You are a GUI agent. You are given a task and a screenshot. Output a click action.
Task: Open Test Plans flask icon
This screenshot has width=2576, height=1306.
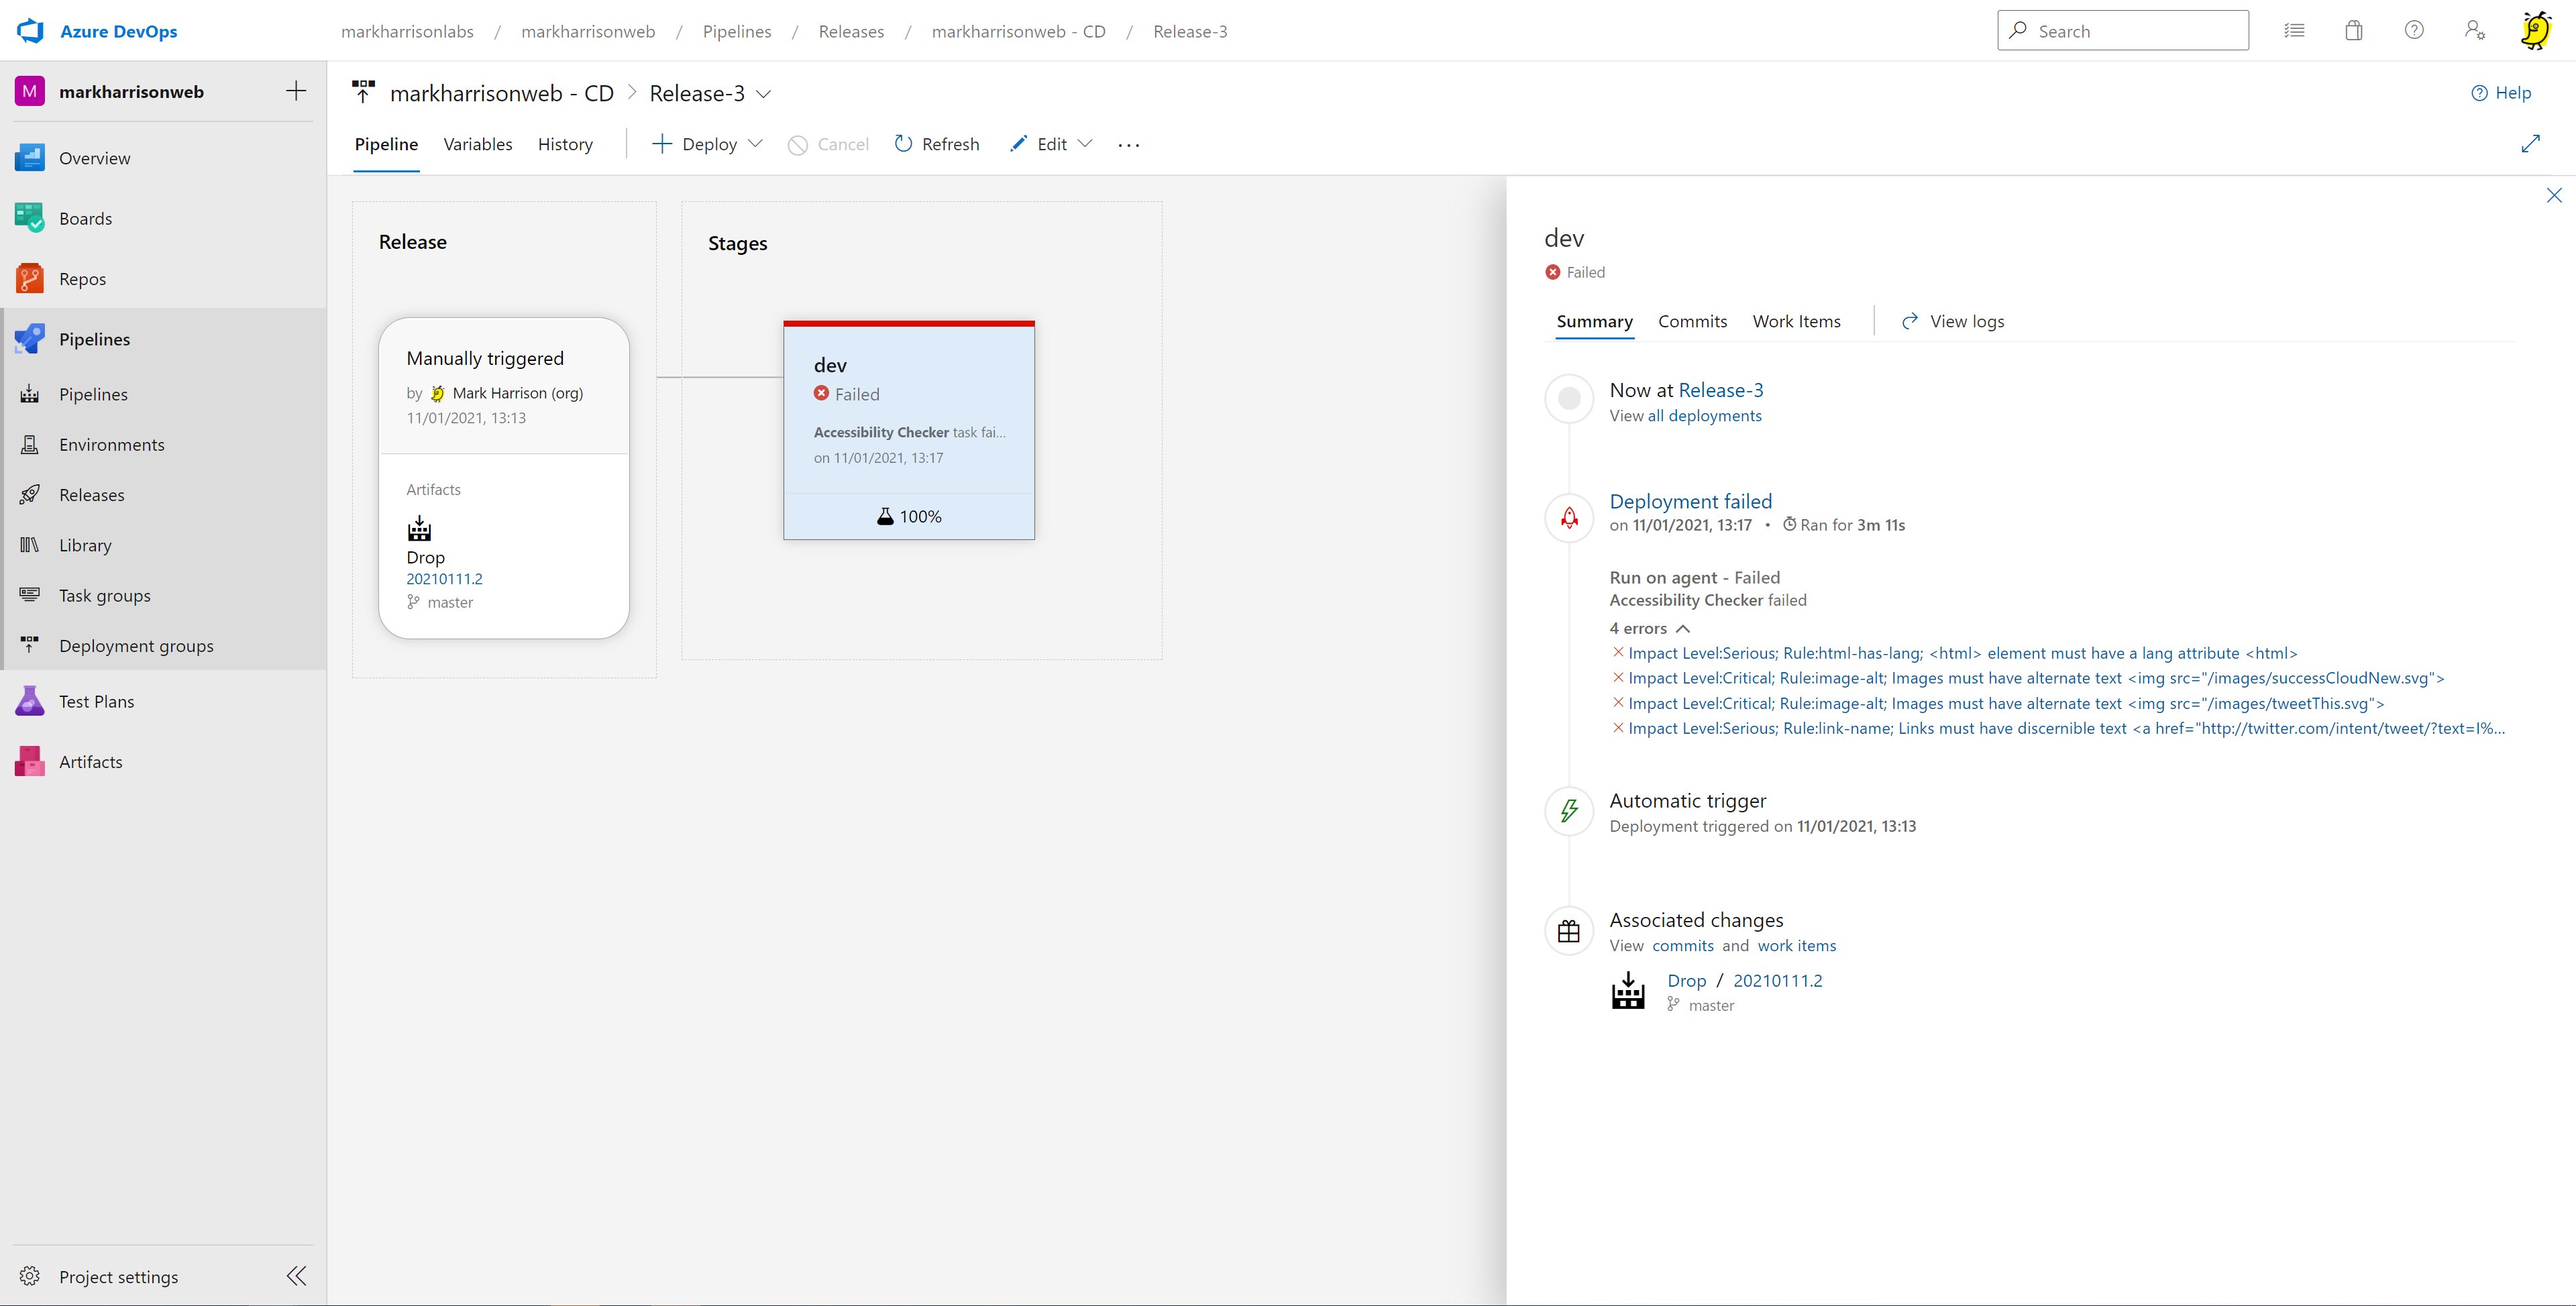tap(29, 701)
